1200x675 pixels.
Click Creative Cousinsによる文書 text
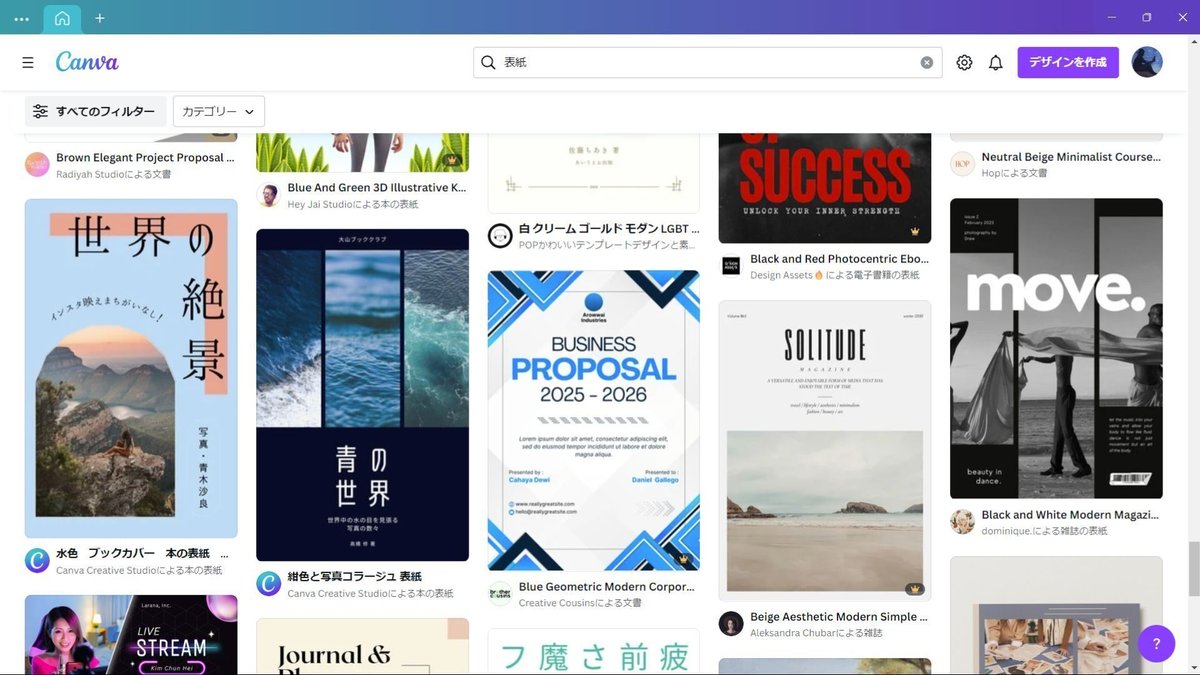580,604
